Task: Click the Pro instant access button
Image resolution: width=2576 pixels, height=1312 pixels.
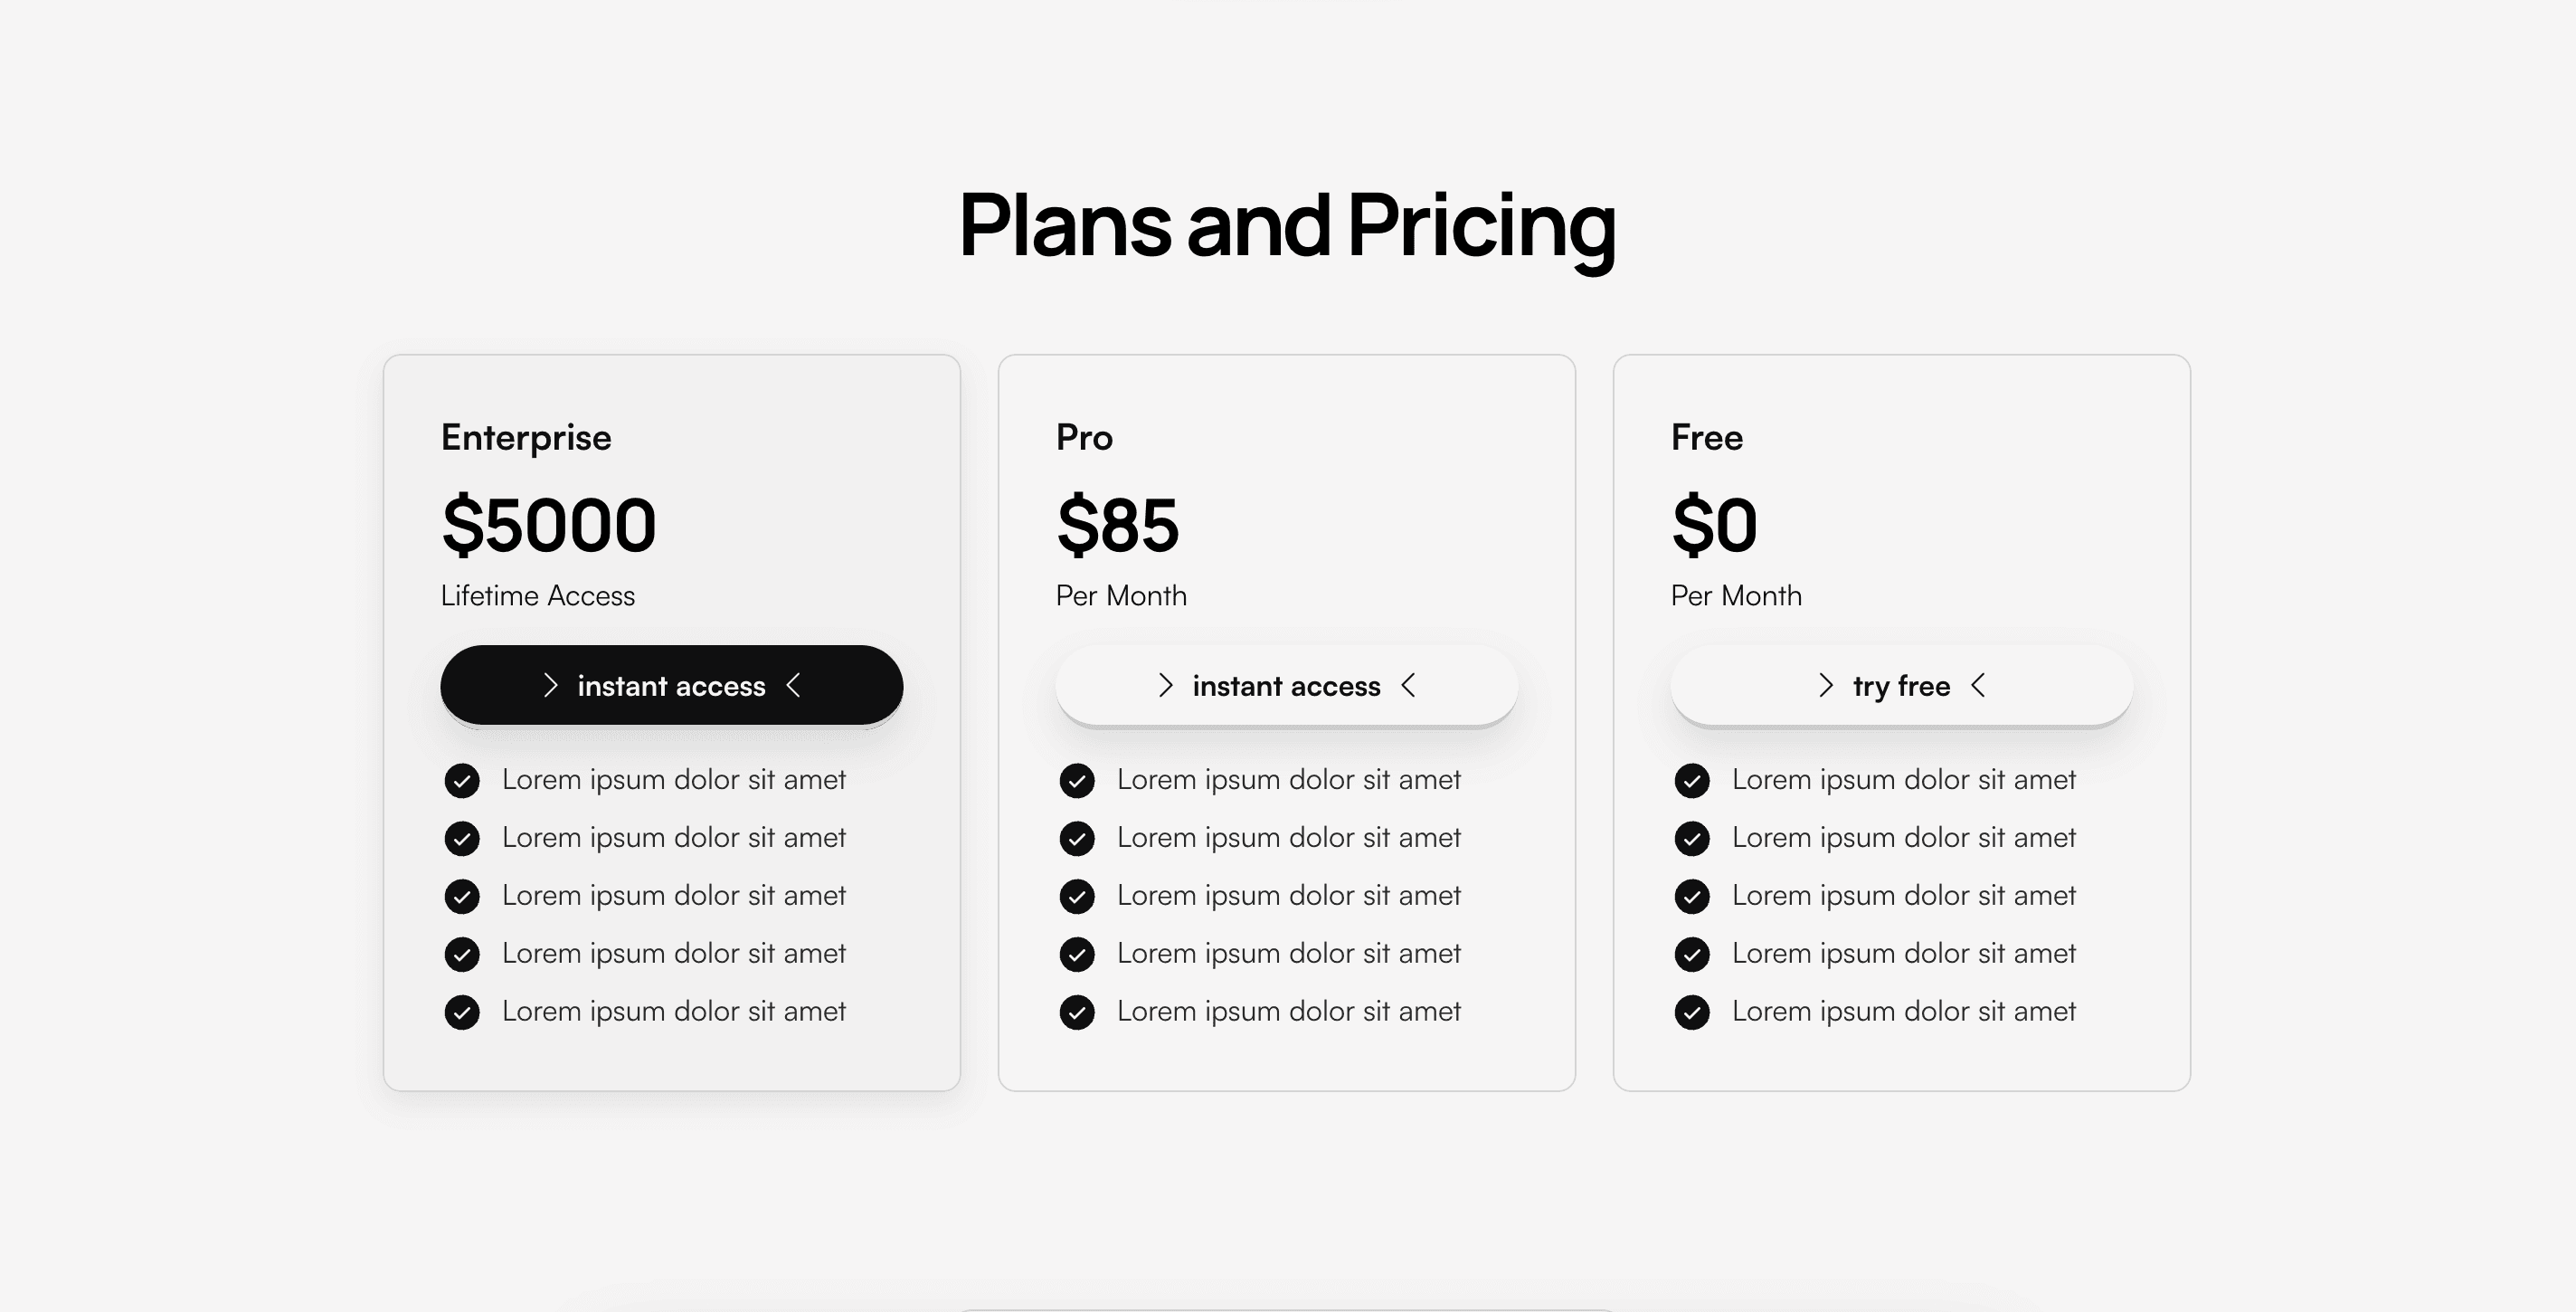Action: pos(1286,685)
